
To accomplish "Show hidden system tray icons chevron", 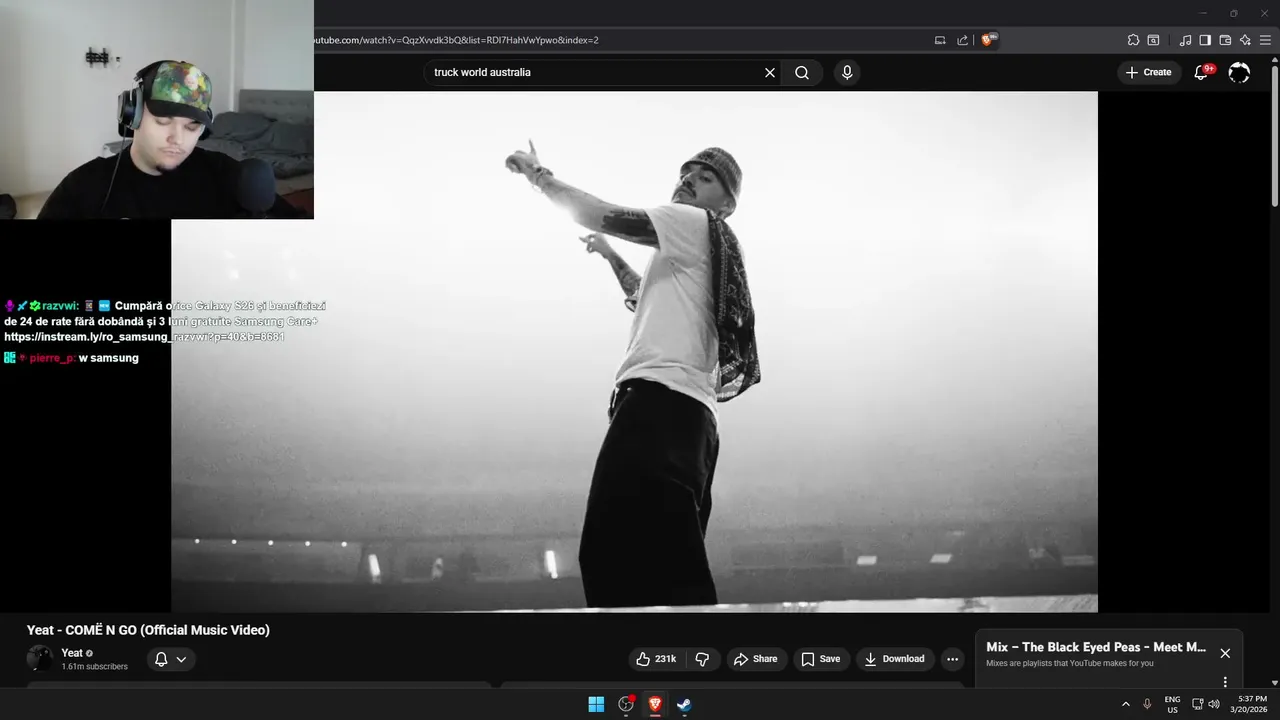I will click(x=1126, y=704).
